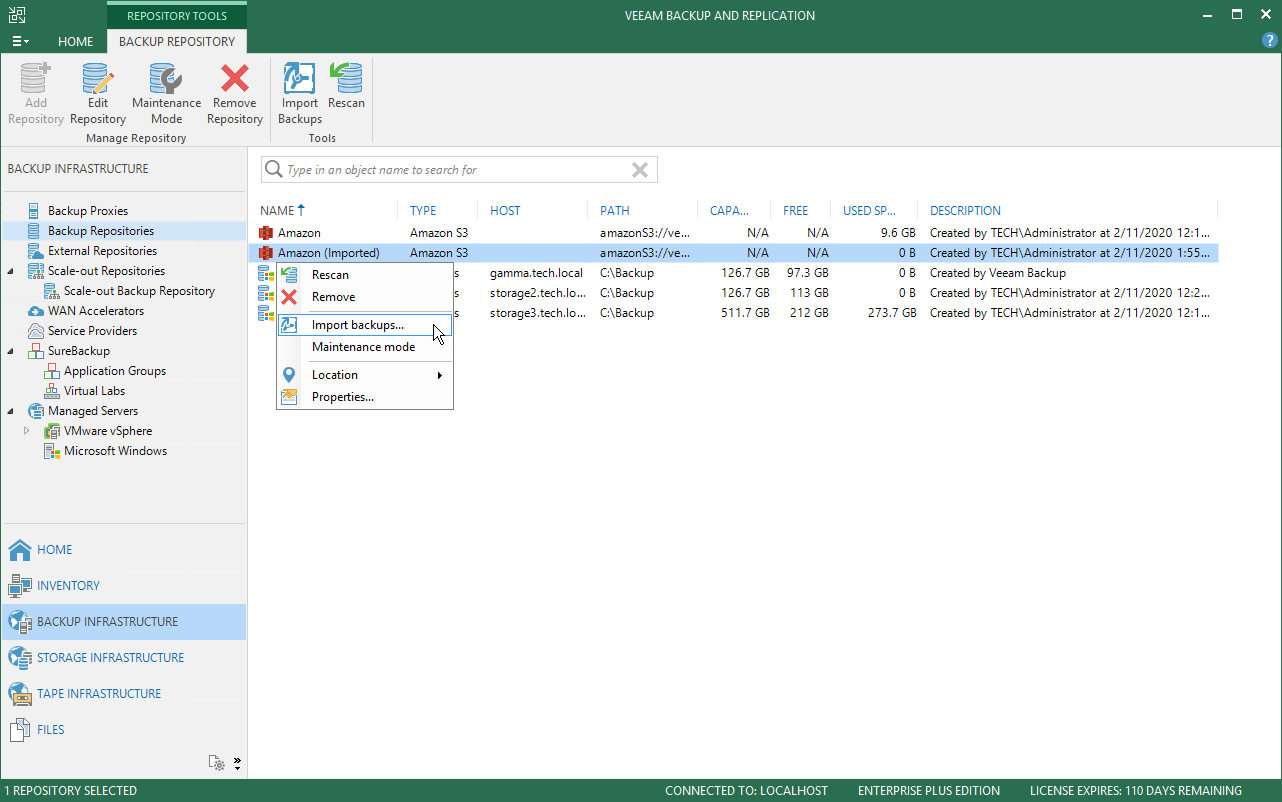1282x802 pixels.
Task: Click CONNECTED TO: LOCALHOST in status bar
Action: [x=746, y=791]
